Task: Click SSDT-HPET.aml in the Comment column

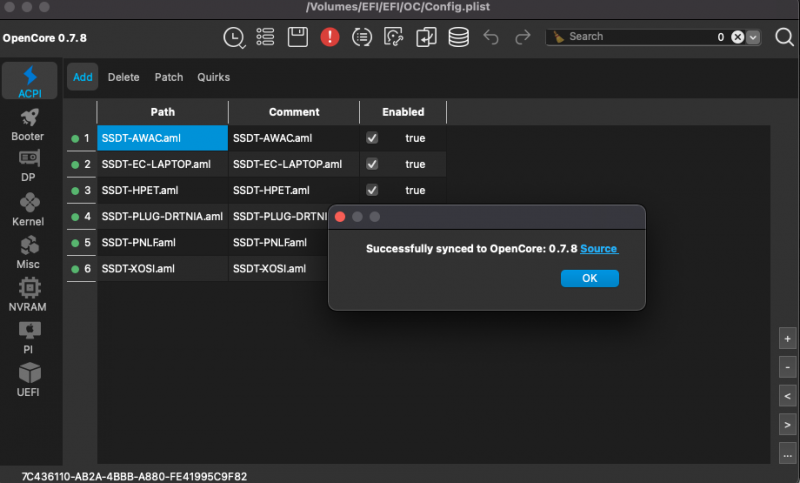Action: pos(294,190)
